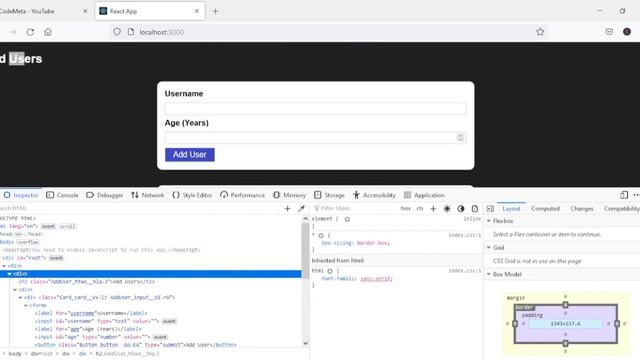Screen dimensions: 640x360
Task: Bookmark this page with the star icon
Action: [x=540, y=32]
